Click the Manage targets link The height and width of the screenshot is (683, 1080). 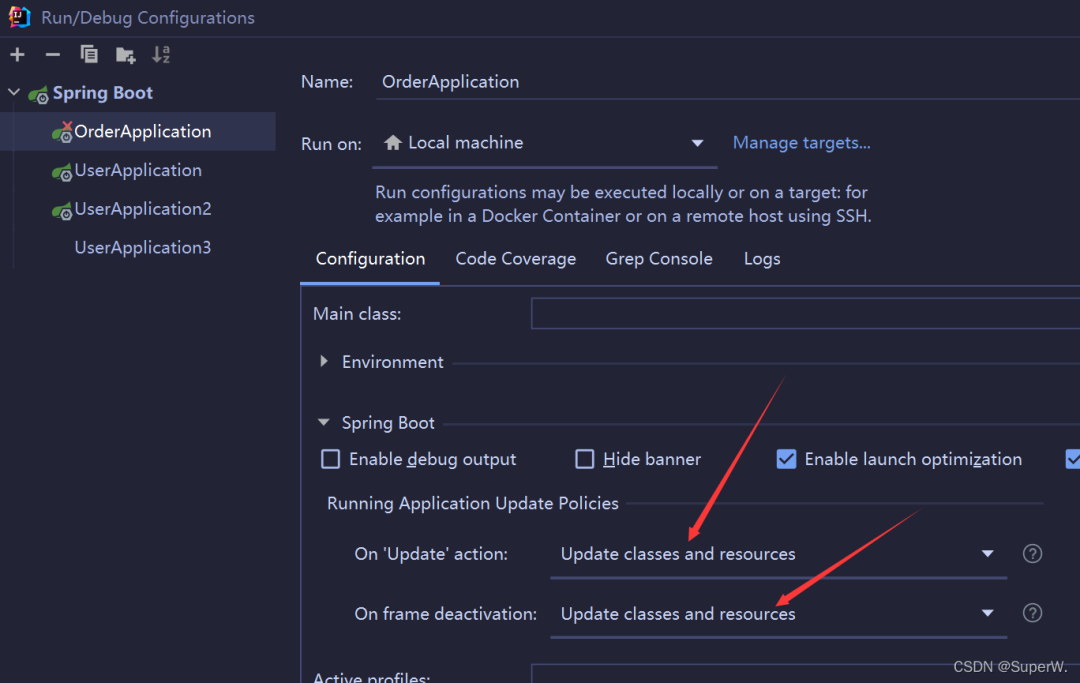801,143
